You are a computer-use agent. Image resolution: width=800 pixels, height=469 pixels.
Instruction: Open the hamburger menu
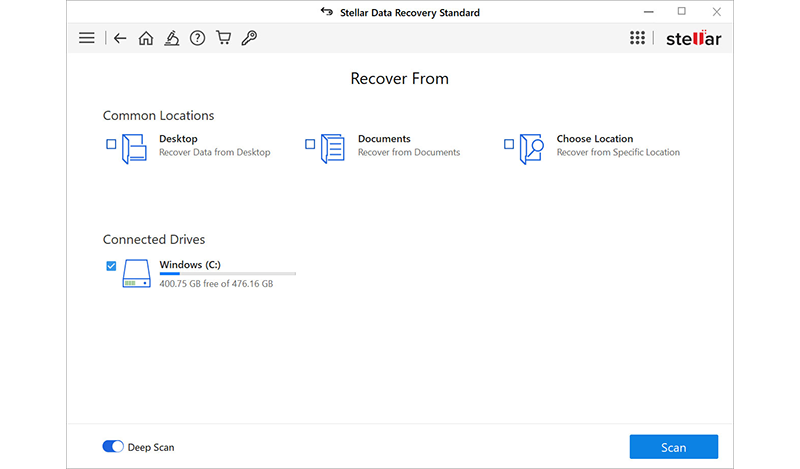(87, 38)
